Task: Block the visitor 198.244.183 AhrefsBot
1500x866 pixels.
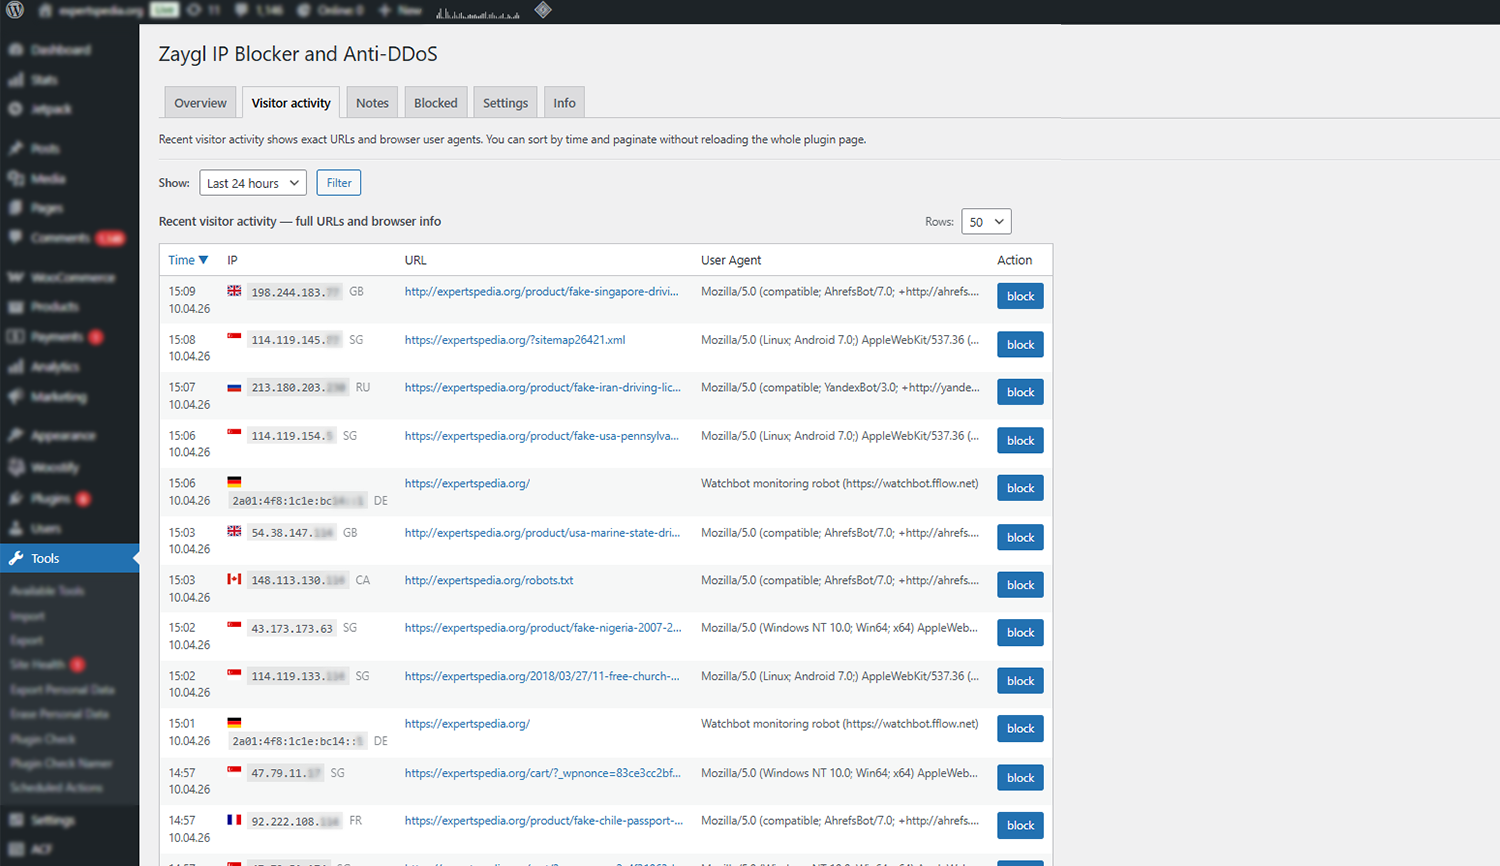Action: (x=1020, y=296)
